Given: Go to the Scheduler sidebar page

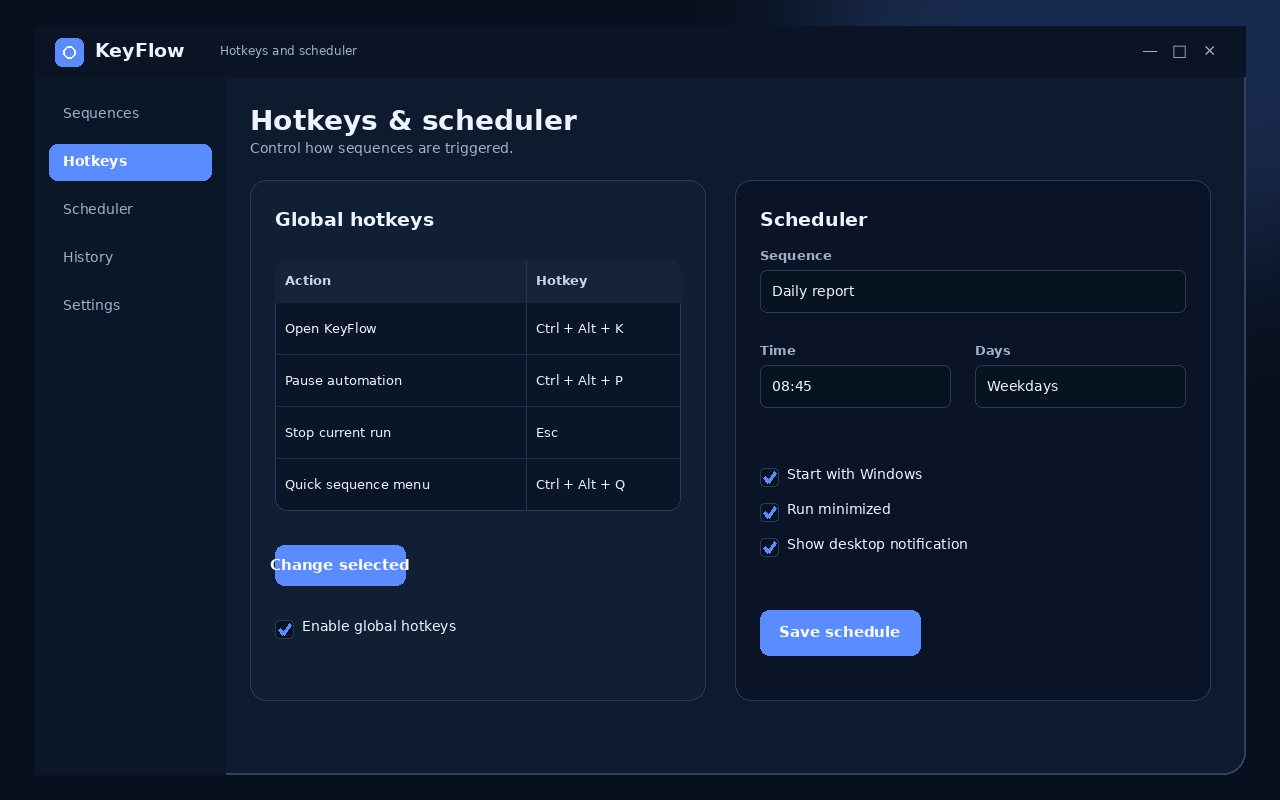Looking at the screenshot, I should click(130, 210).
